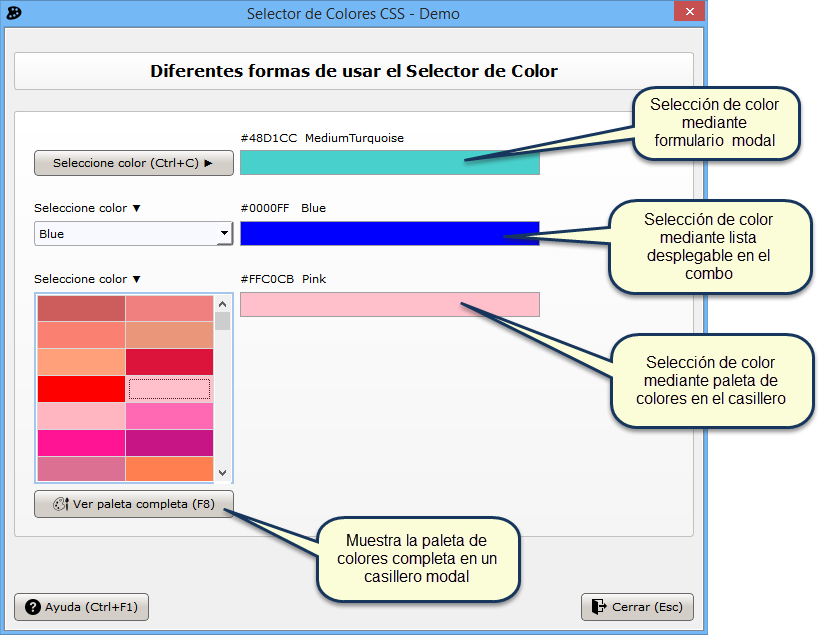Select the coral orange swatch at palette bottom
826x635 pixels.
pos(169,469)
